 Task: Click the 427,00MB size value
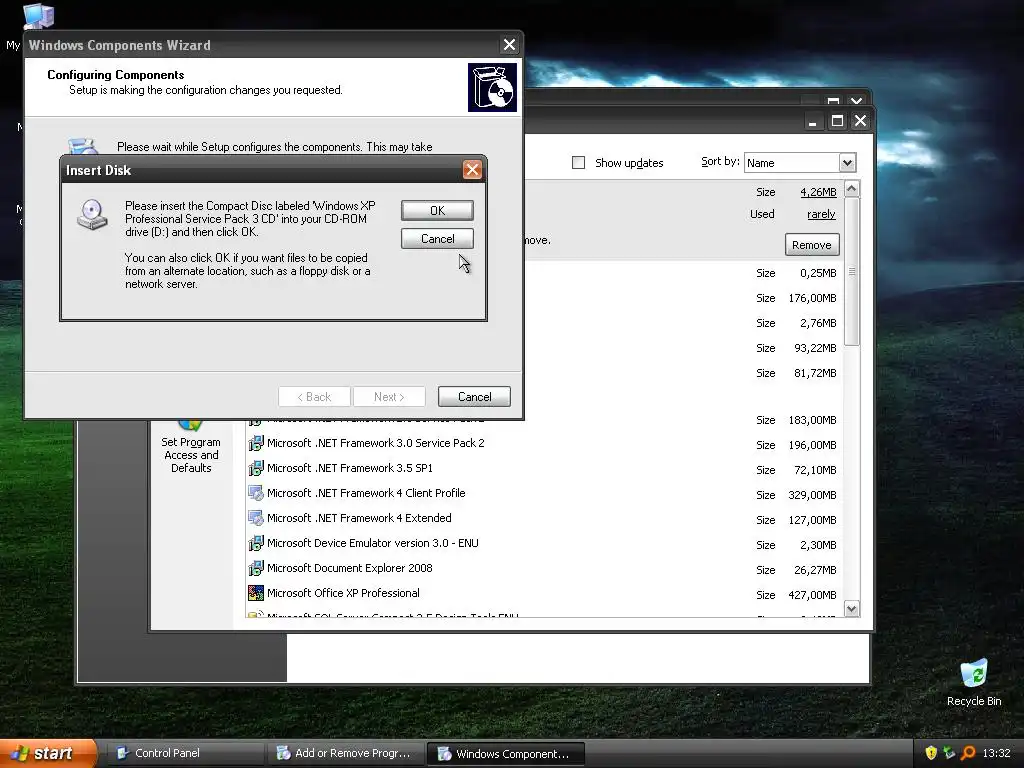812,595
